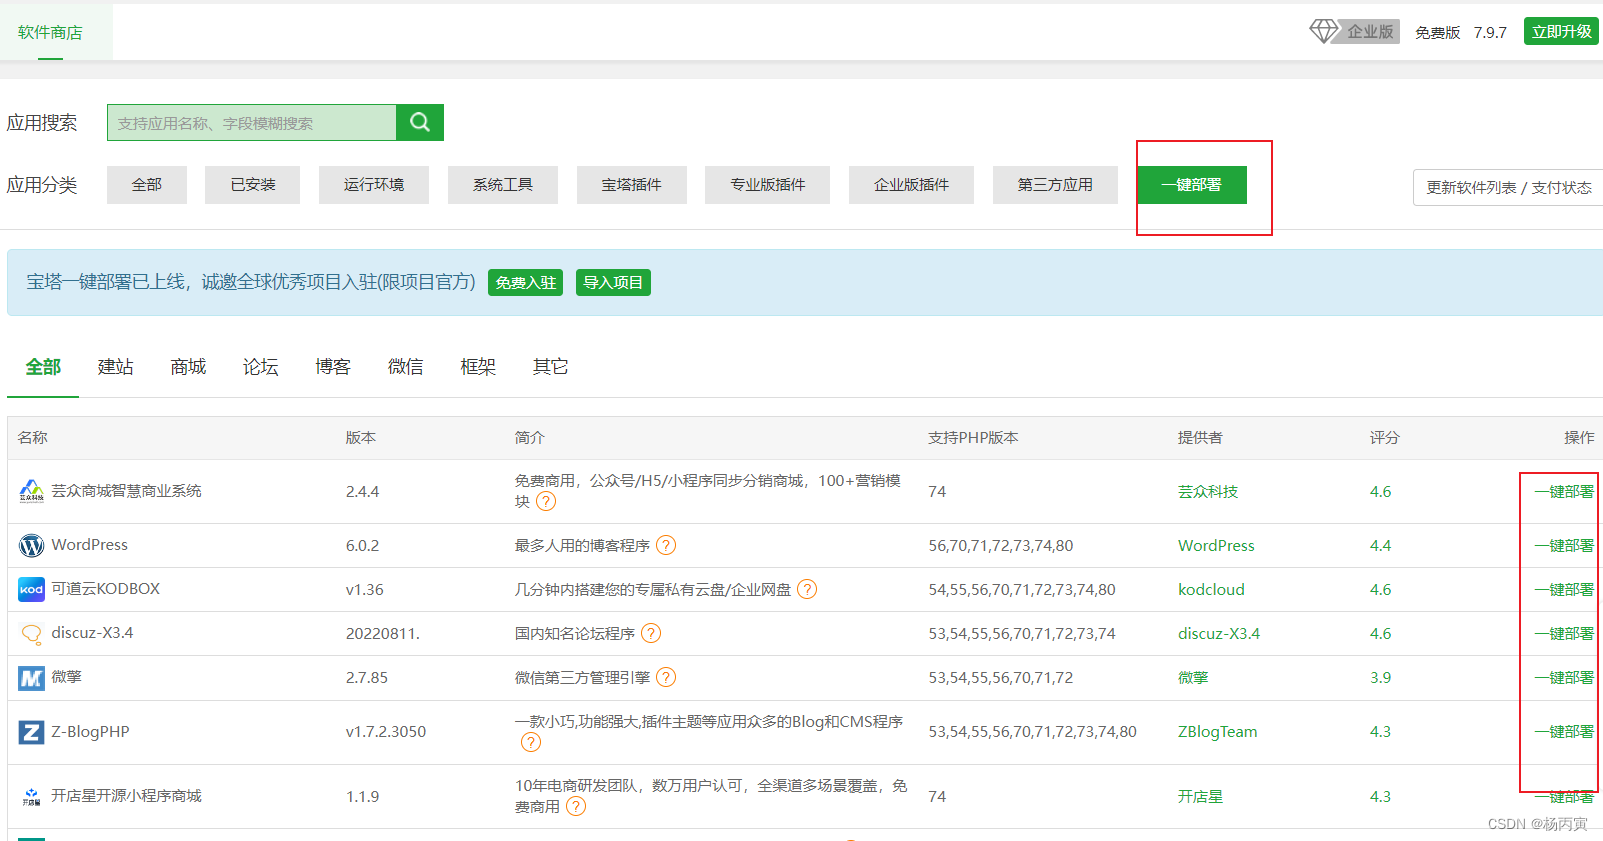This screenshot has height=841, width=1603.
Task: Open the 开店星 provider link
Action: pos(1200,797)
